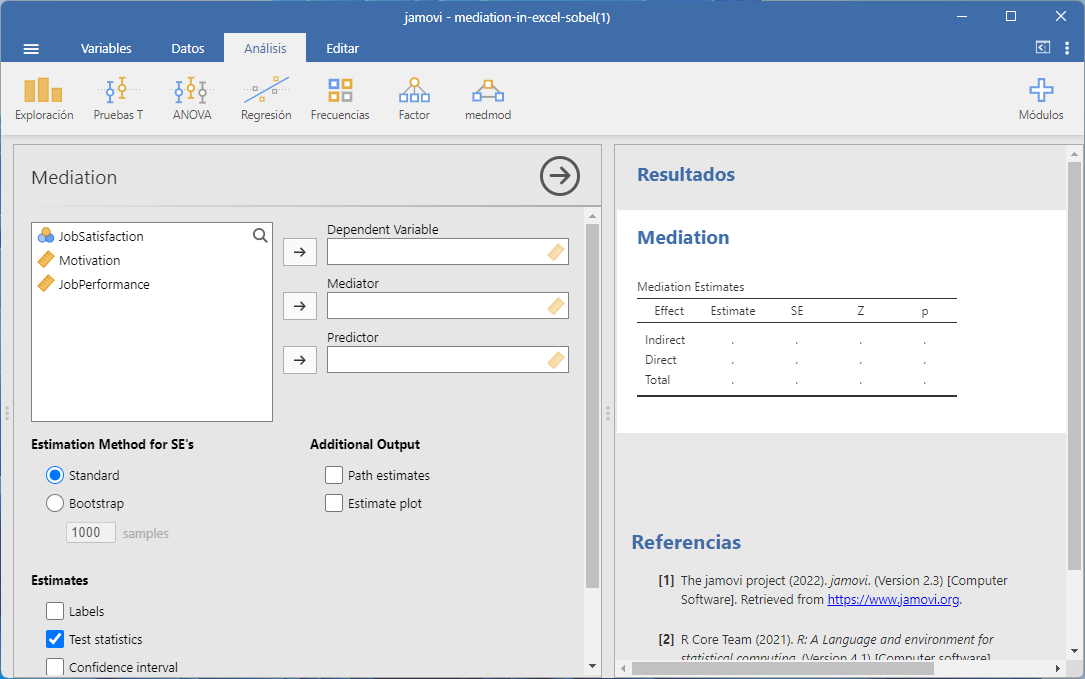Collapse options with the circled arrow
Image resolution: width=1085 pixels, height=679 pixels.
click(560, 176)
